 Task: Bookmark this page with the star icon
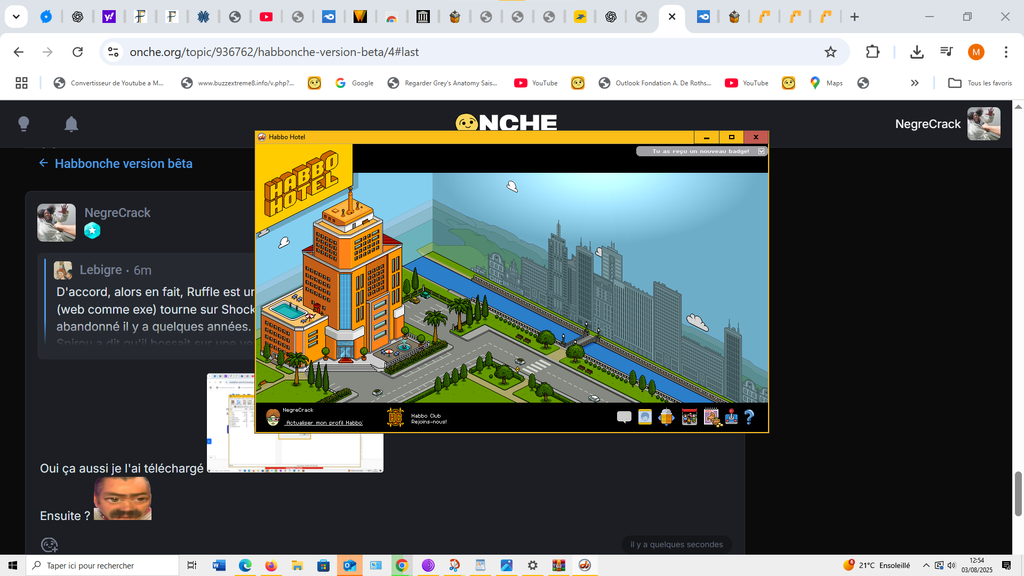pyautogui.click(x=830, y=52)
